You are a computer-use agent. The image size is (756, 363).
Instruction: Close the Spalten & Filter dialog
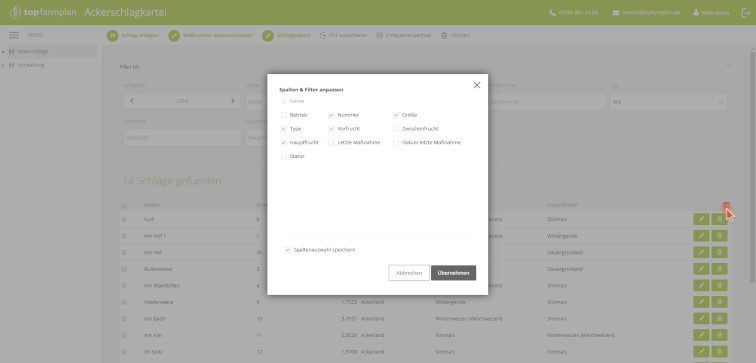coord(476,85)
